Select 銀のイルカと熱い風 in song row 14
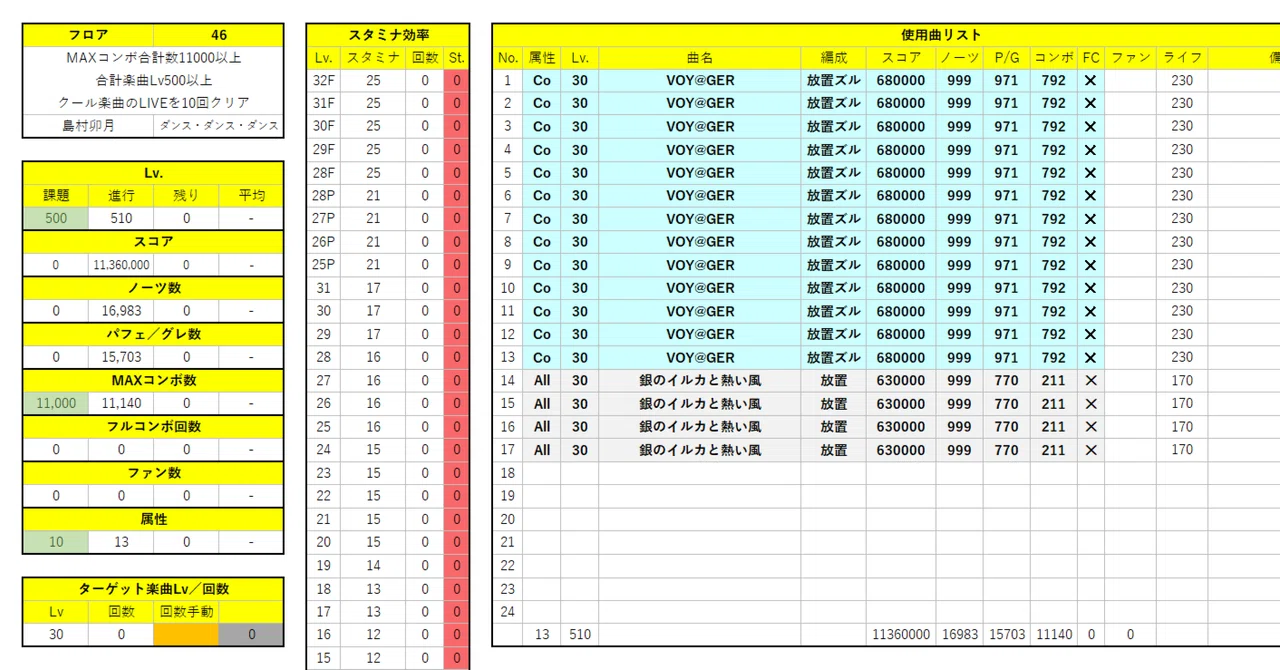The image size is (1280, 670). pyautogui.click(x=700, y=380)
